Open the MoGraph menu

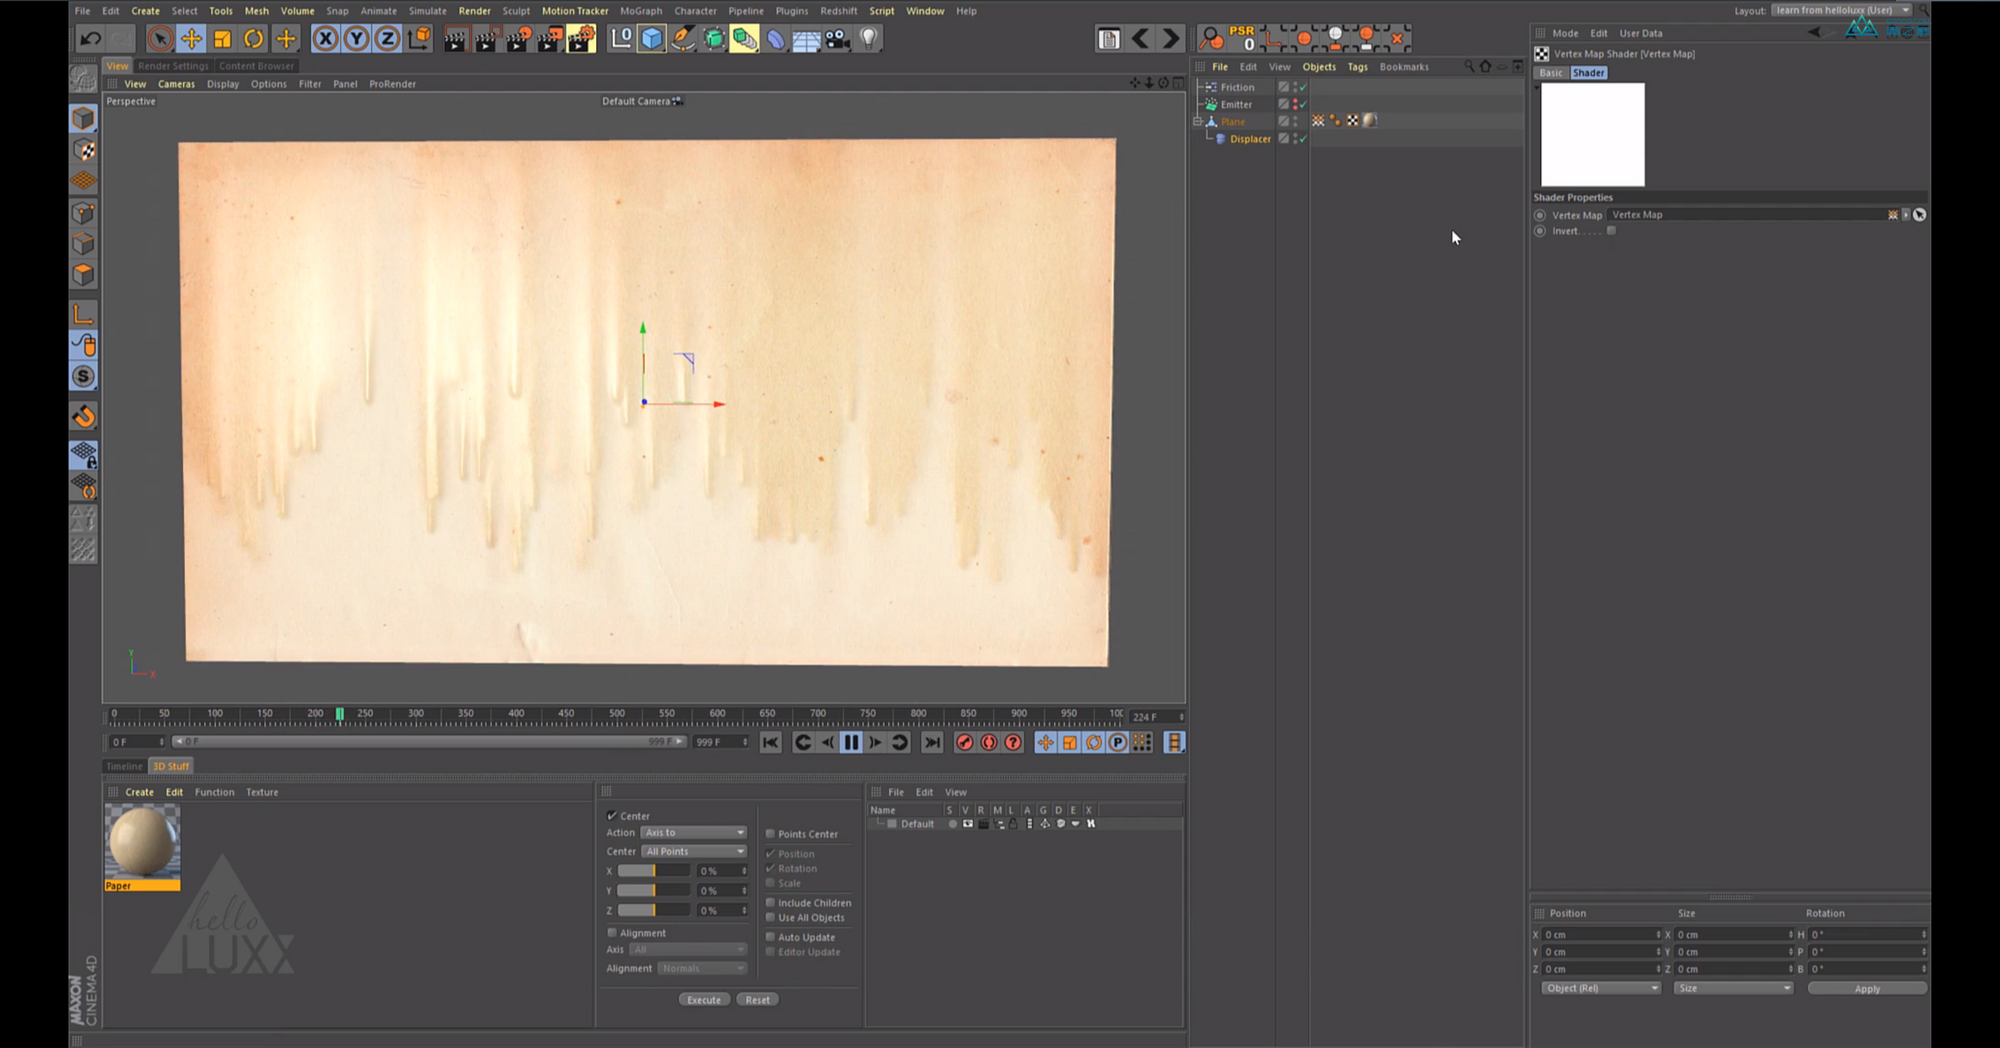(641, 11)
